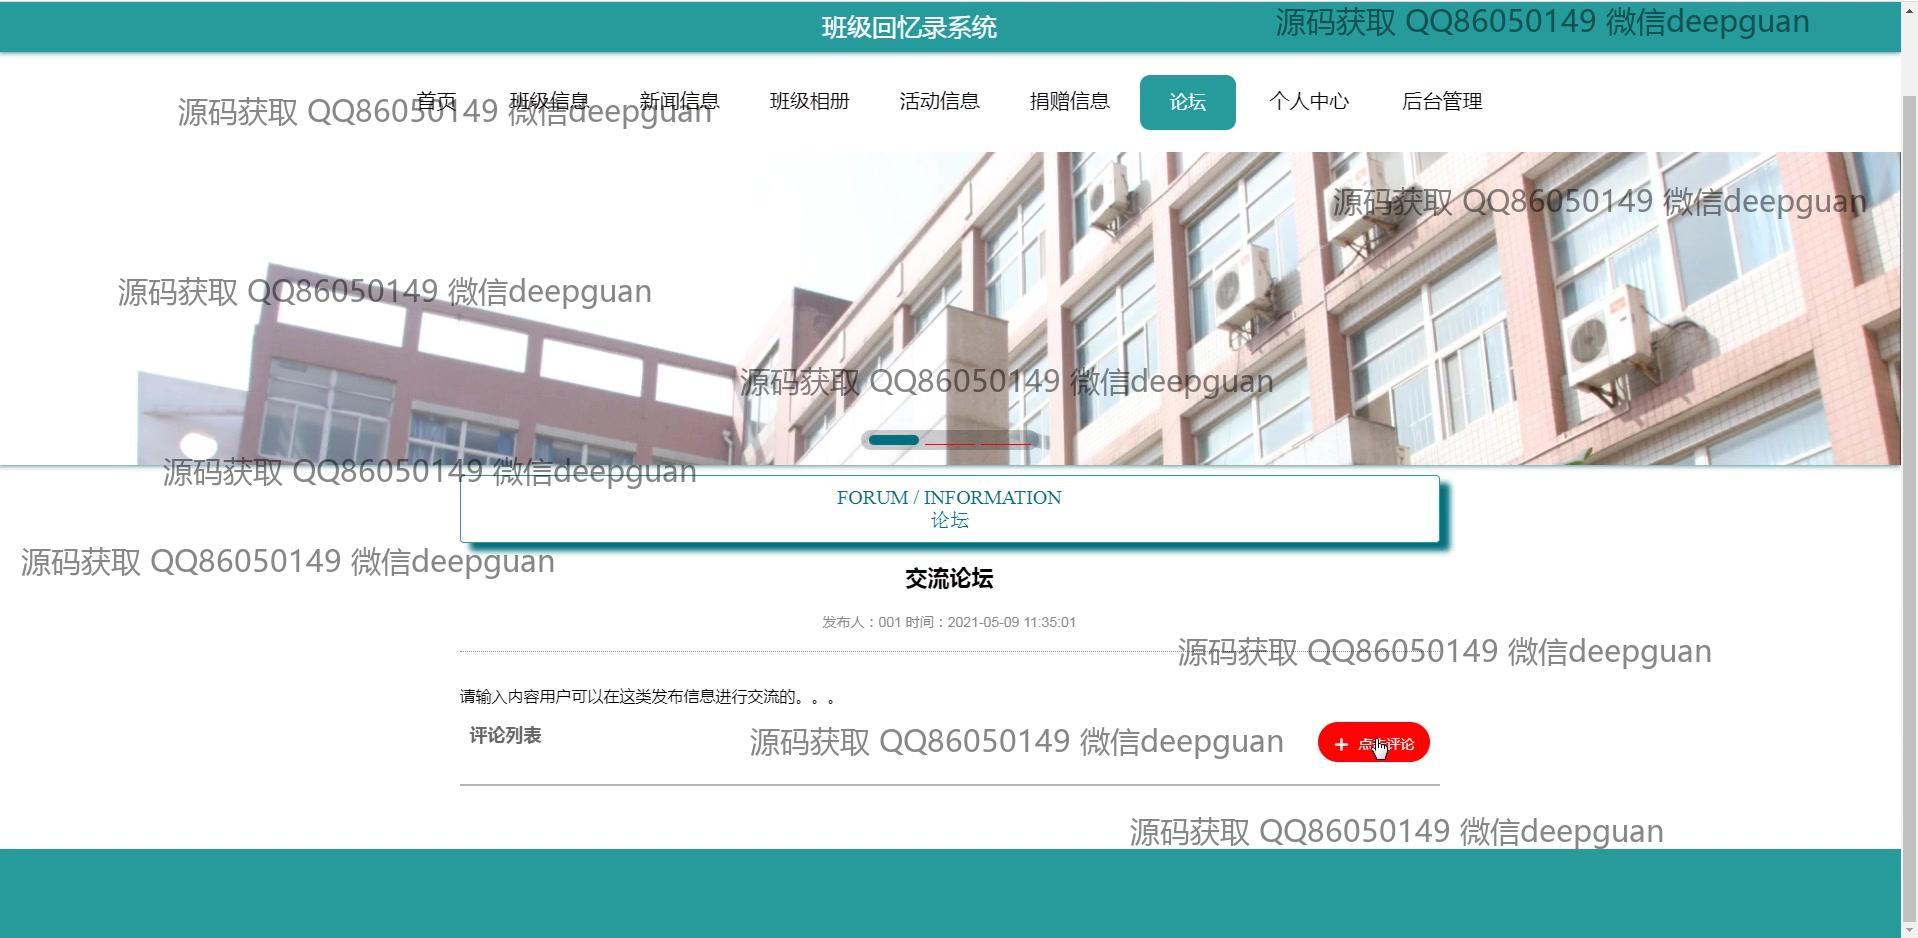Navigate to 班级相册 class album
This screenshot has height=938, width=1918.
coord(809,101)
